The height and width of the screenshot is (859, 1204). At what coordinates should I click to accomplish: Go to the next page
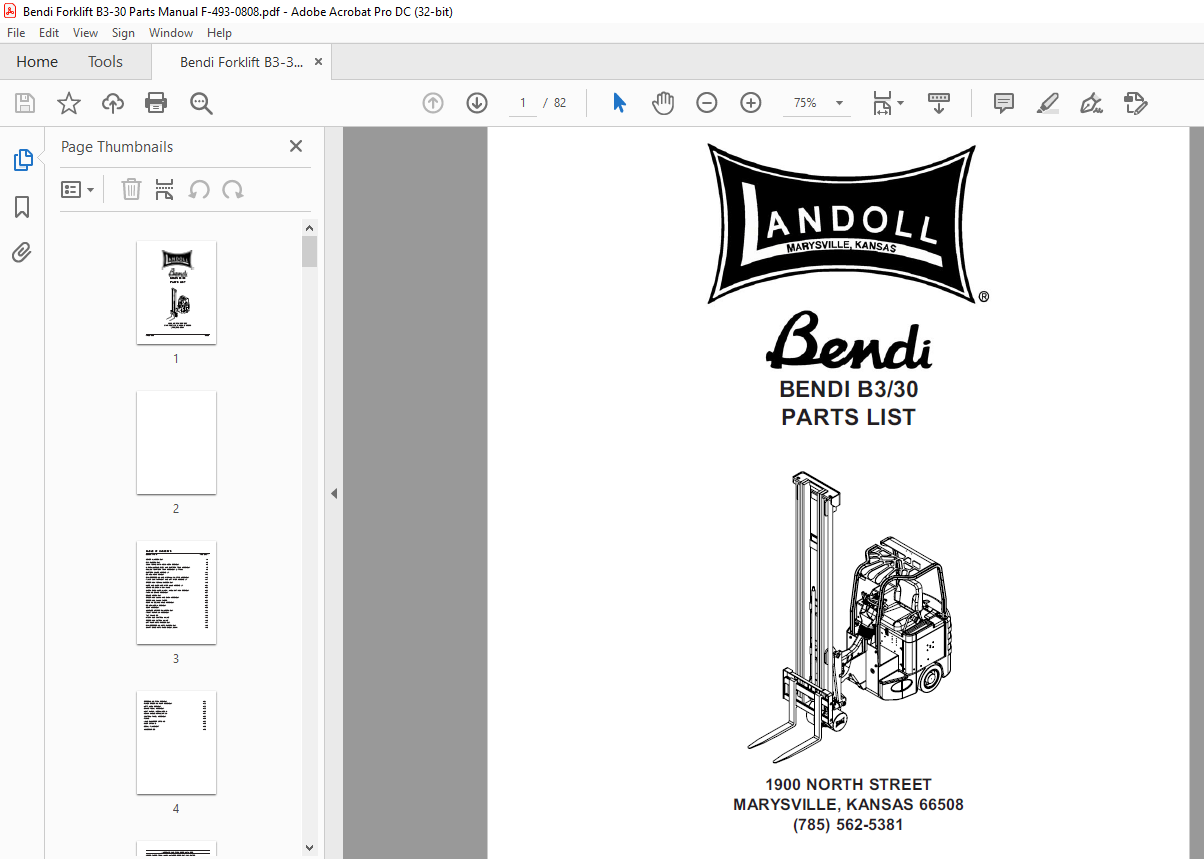(477, 103)
